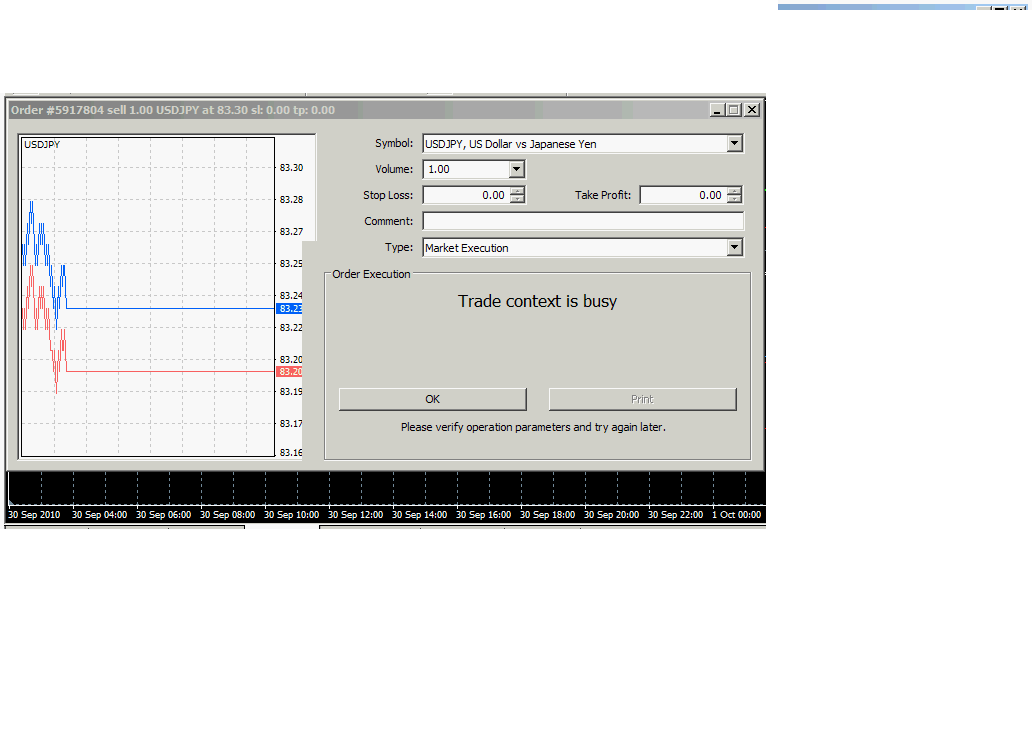Image resolution: width=1032 pixels, height=748 pixels.
Task: Click the Take Profit input field
Action: click(683, 195)
